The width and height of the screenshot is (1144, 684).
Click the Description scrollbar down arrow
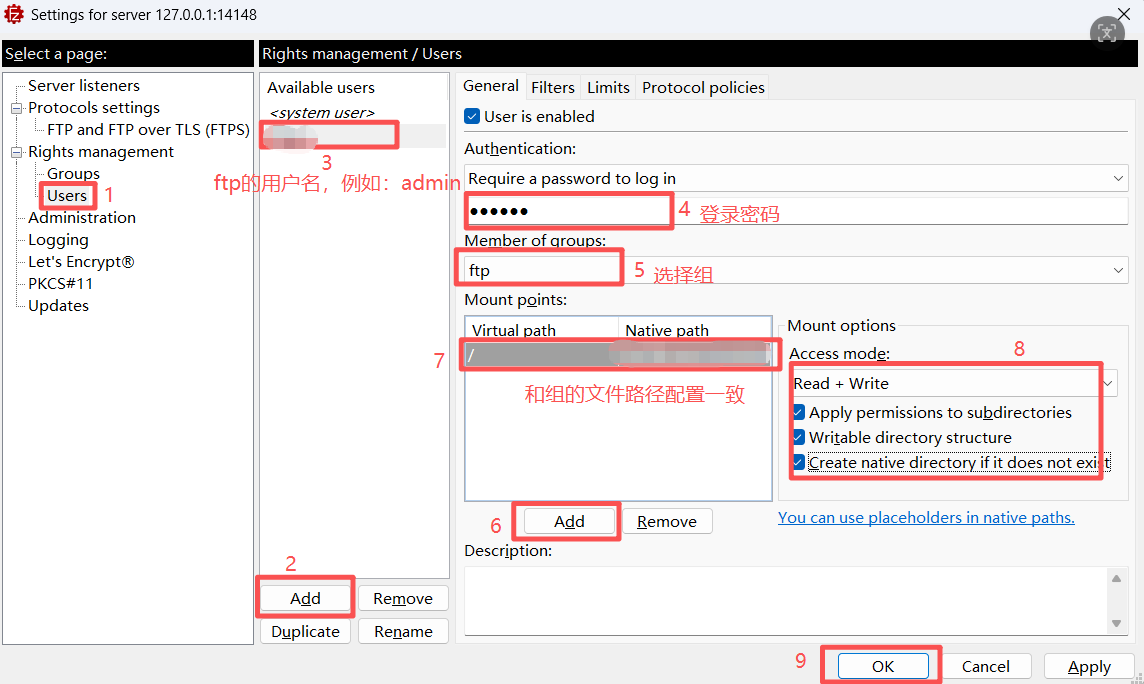pyautogui.click(x=1116, y=623)
